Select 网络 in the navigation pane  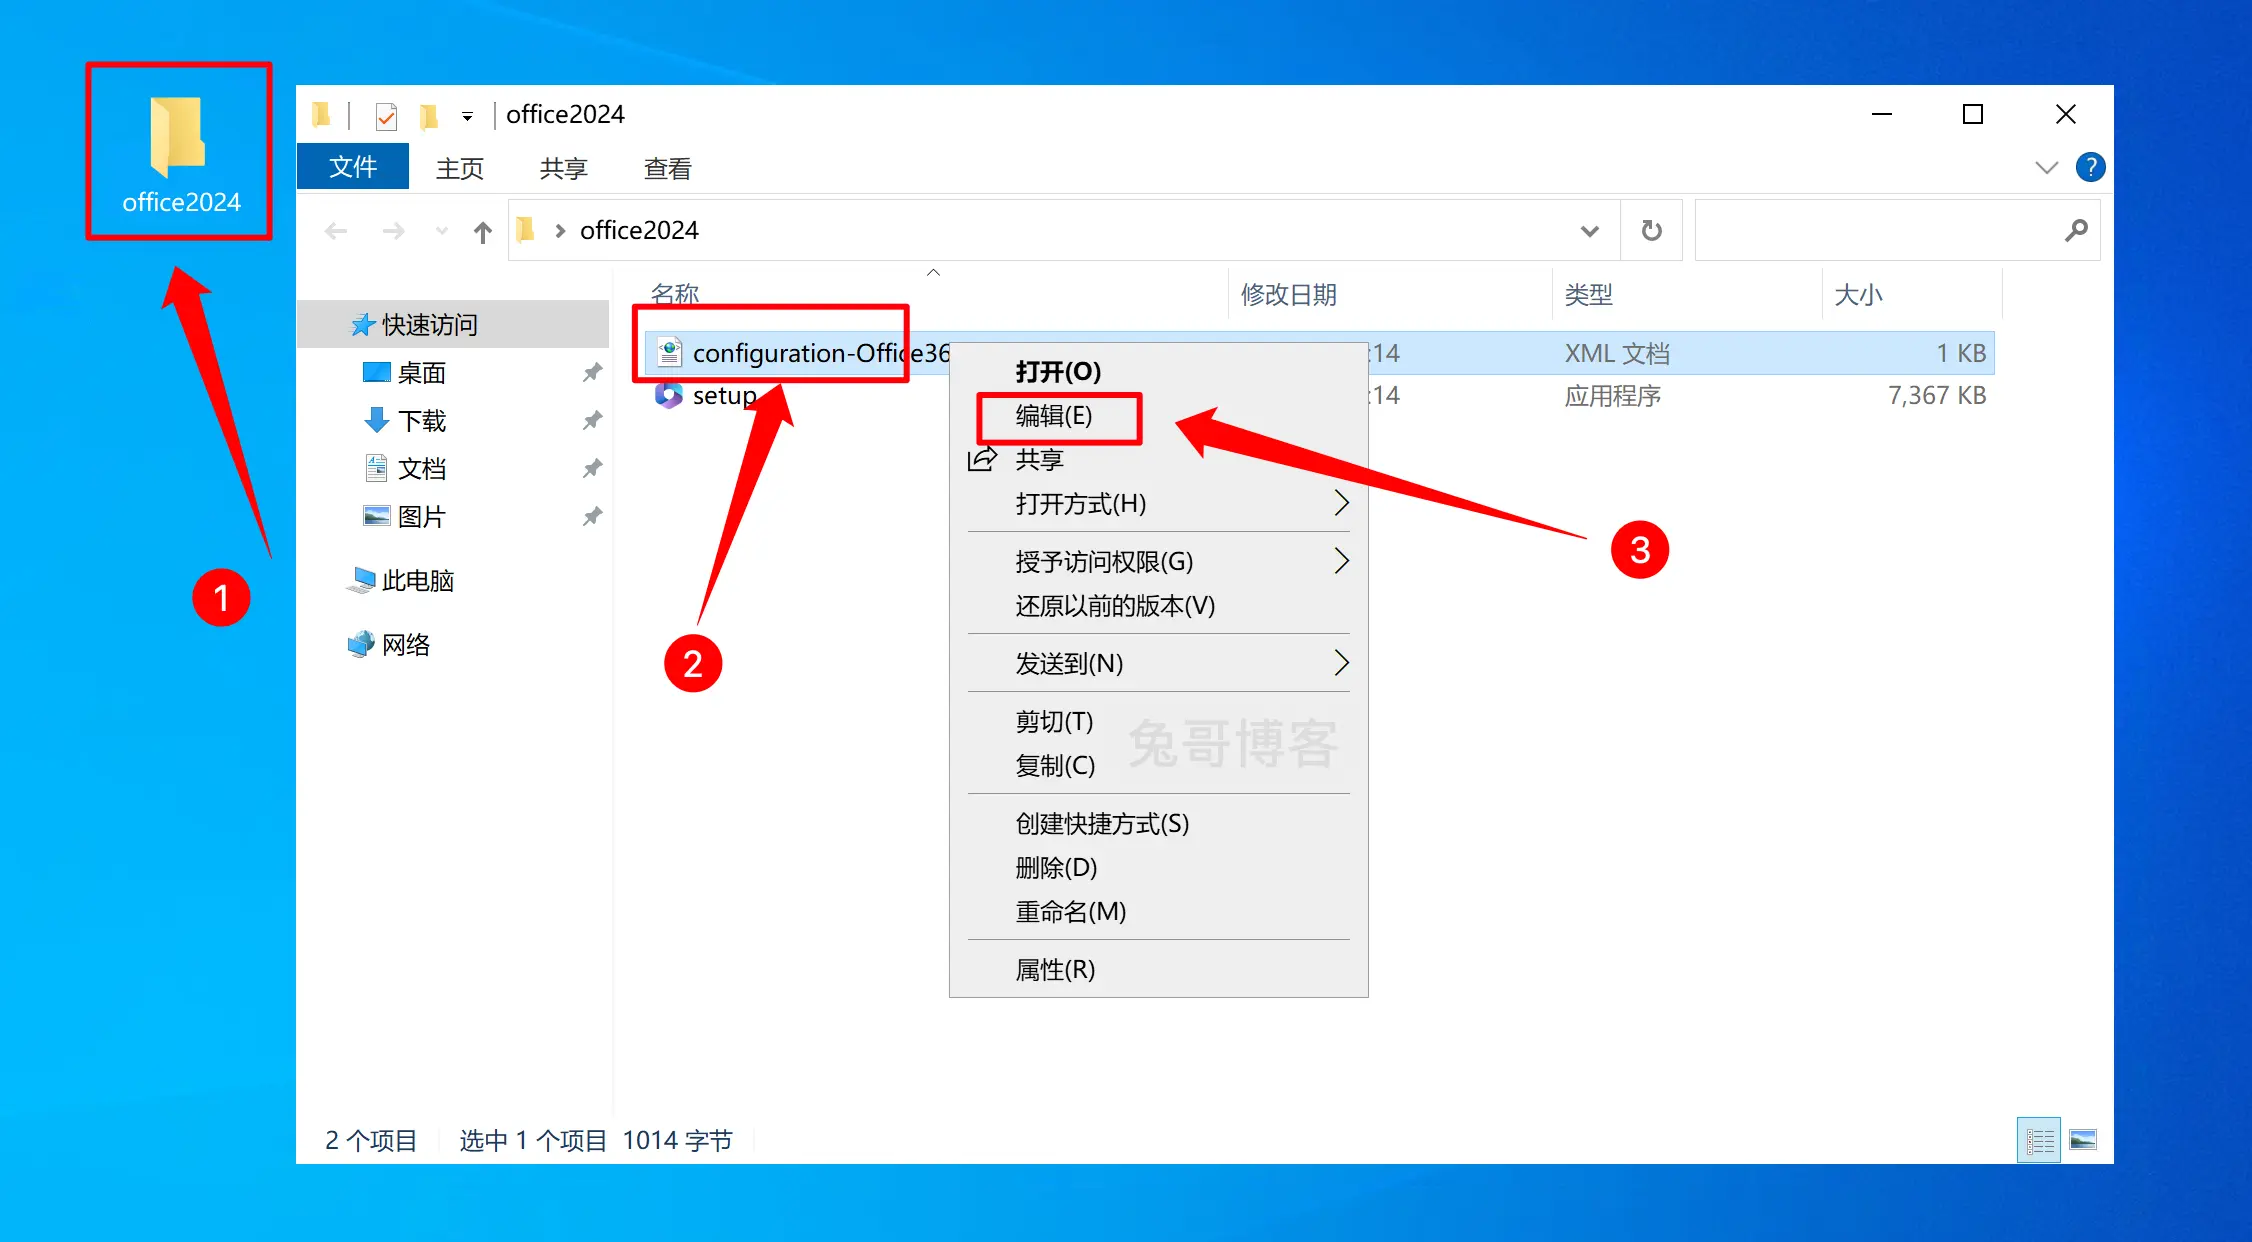point(405,644)
